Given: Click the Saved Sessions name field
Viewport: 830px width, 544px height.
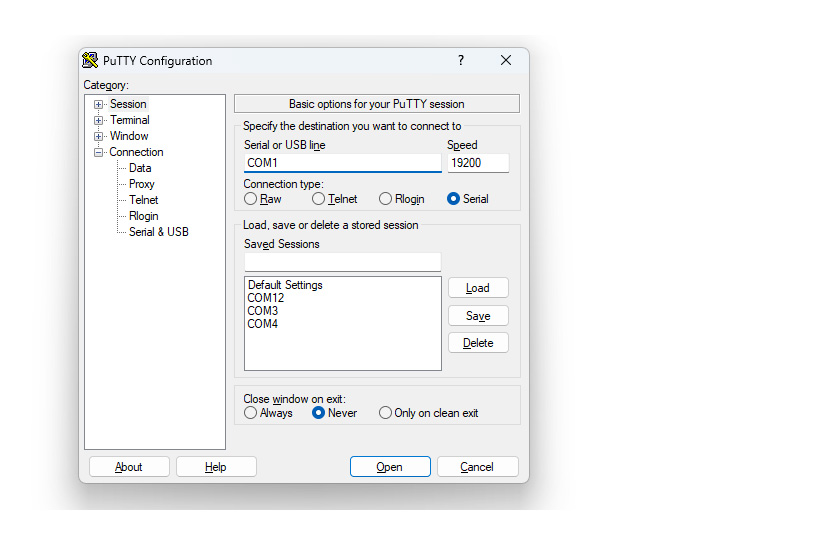Looking at the screenshot, I should click(x=342, y=262).
